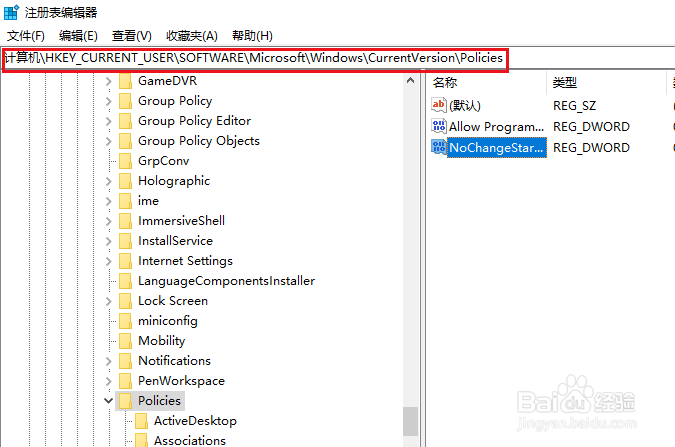
Task: Select the Holographic folder icon
Action: click(x=125, y=181)
